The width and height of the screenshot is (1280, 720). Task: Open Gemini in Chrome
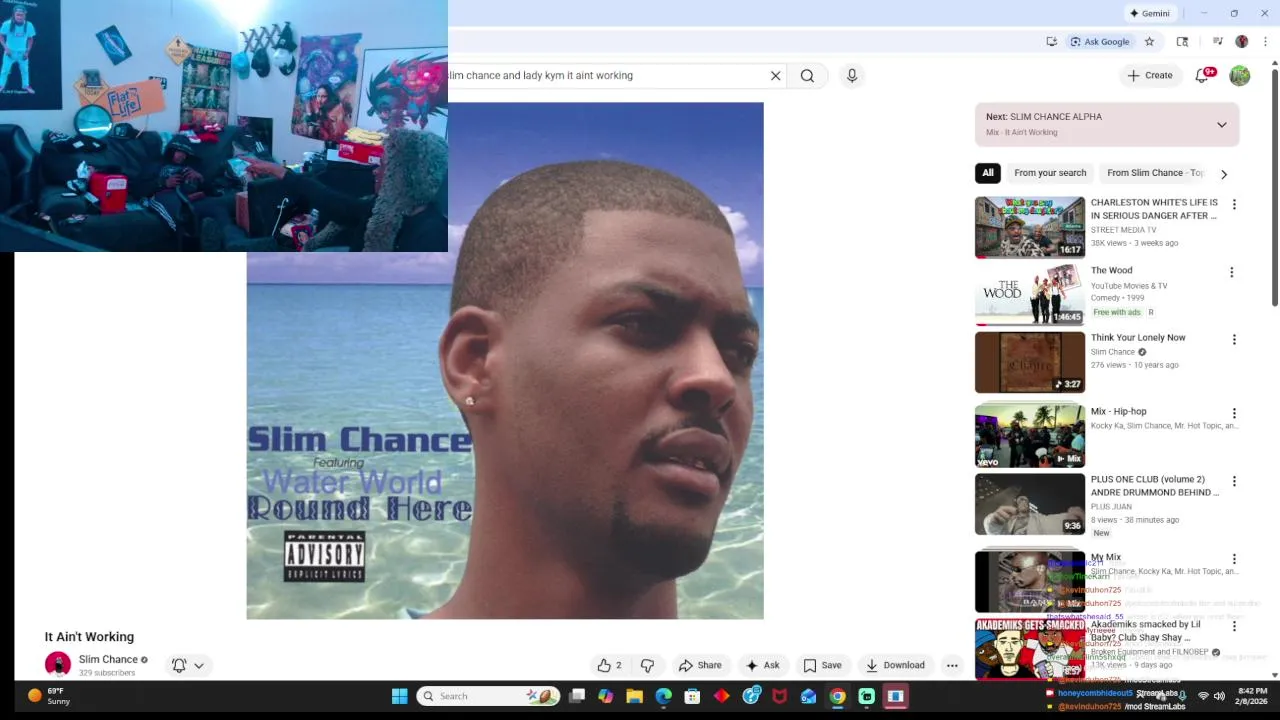click(1150, 13)
